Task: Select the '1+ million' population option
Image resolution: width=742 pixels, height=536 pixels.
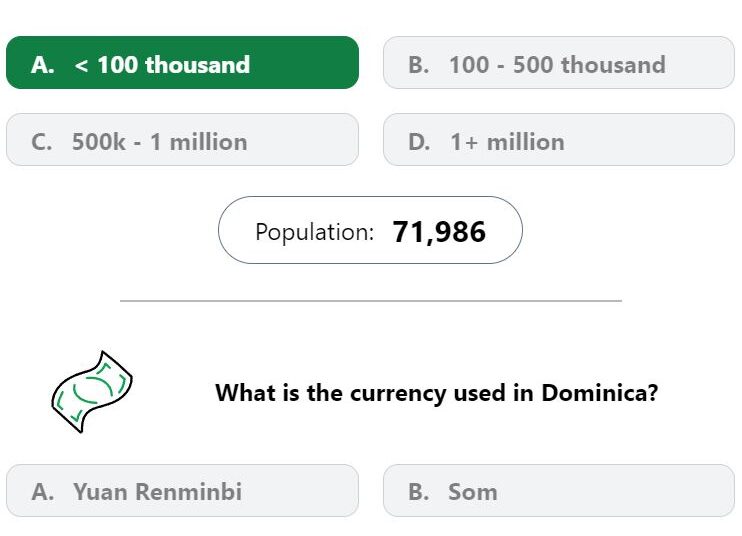Action: (559, 140)
